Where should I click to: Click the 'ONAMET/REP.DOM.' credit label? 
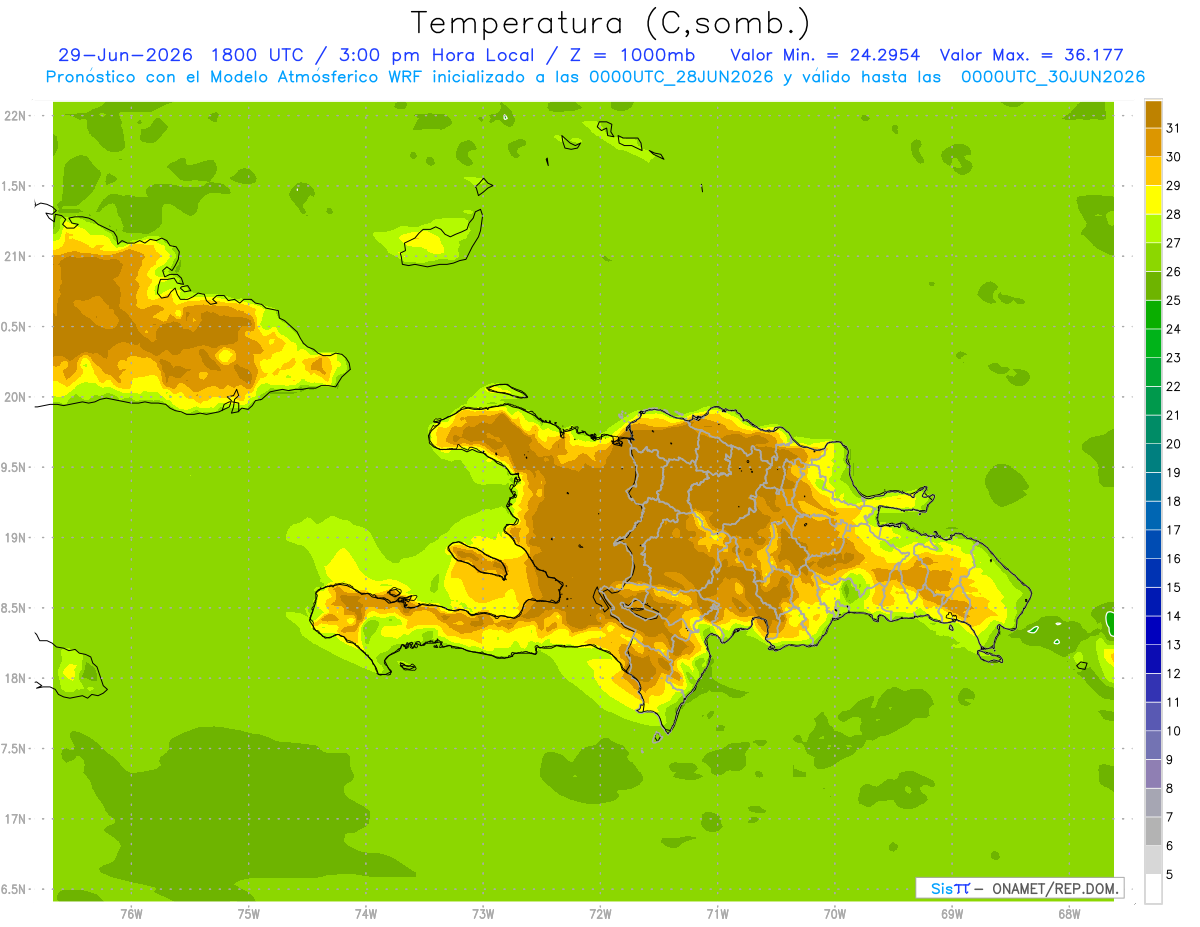click(x=1053, y=888)
